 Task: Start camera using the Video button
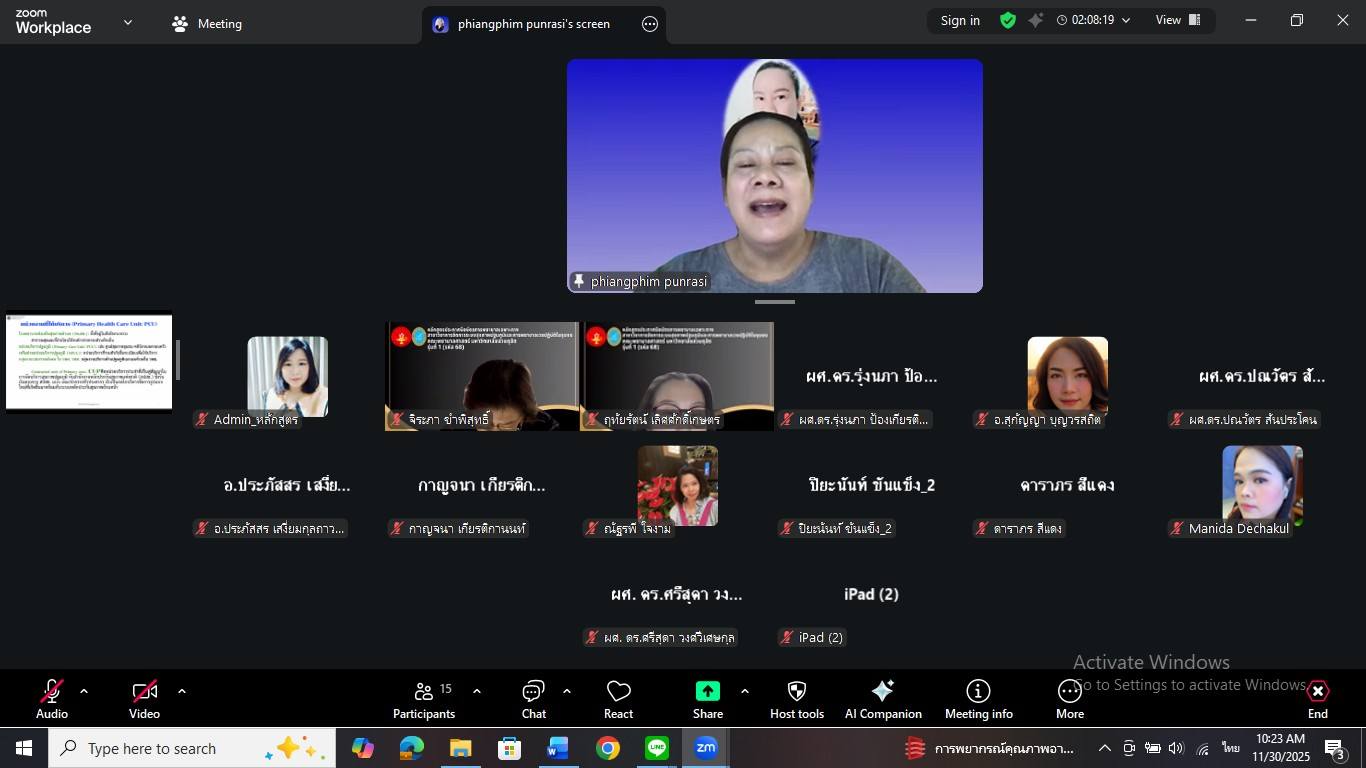click(x=144, y=699)
